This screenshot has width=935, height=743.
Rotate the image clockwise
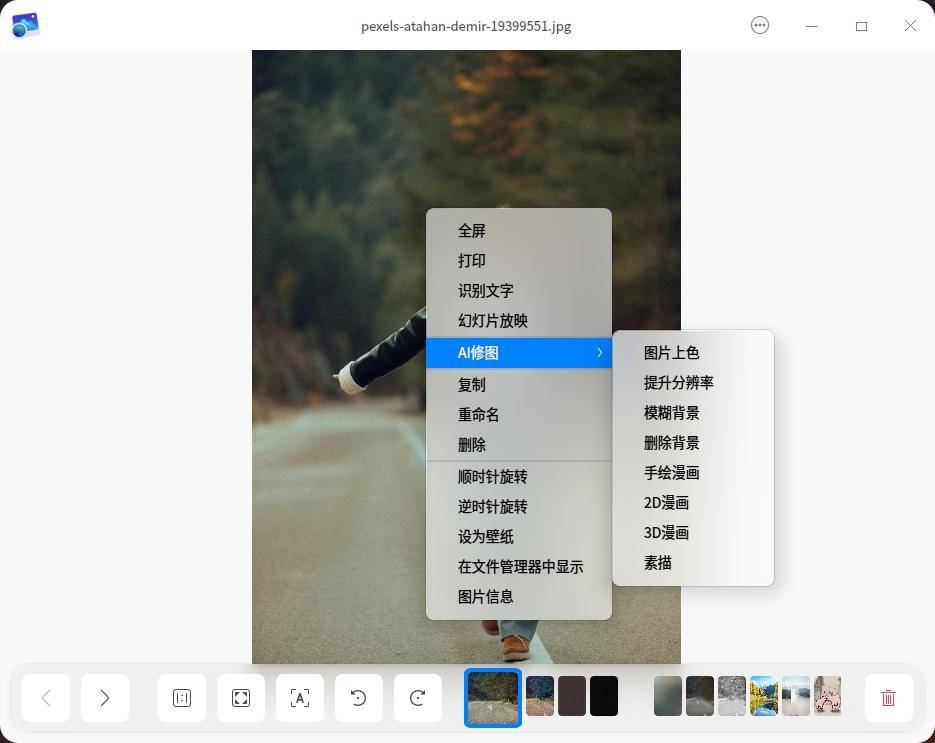pyautogui.click(x=417, y=698)
